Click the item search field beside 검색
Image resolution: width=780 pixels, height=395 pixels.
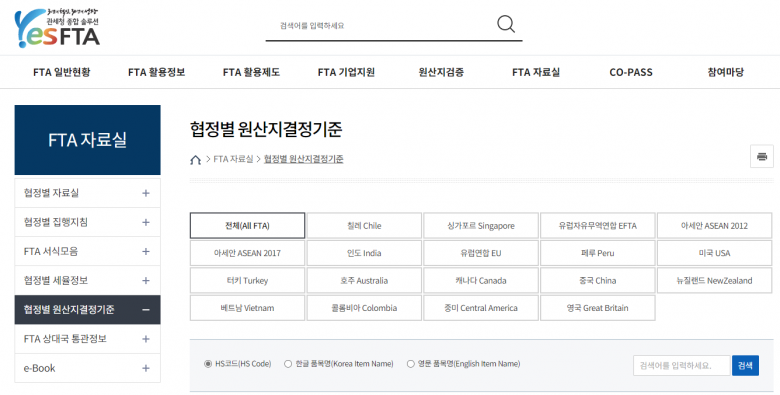point(682,366)
